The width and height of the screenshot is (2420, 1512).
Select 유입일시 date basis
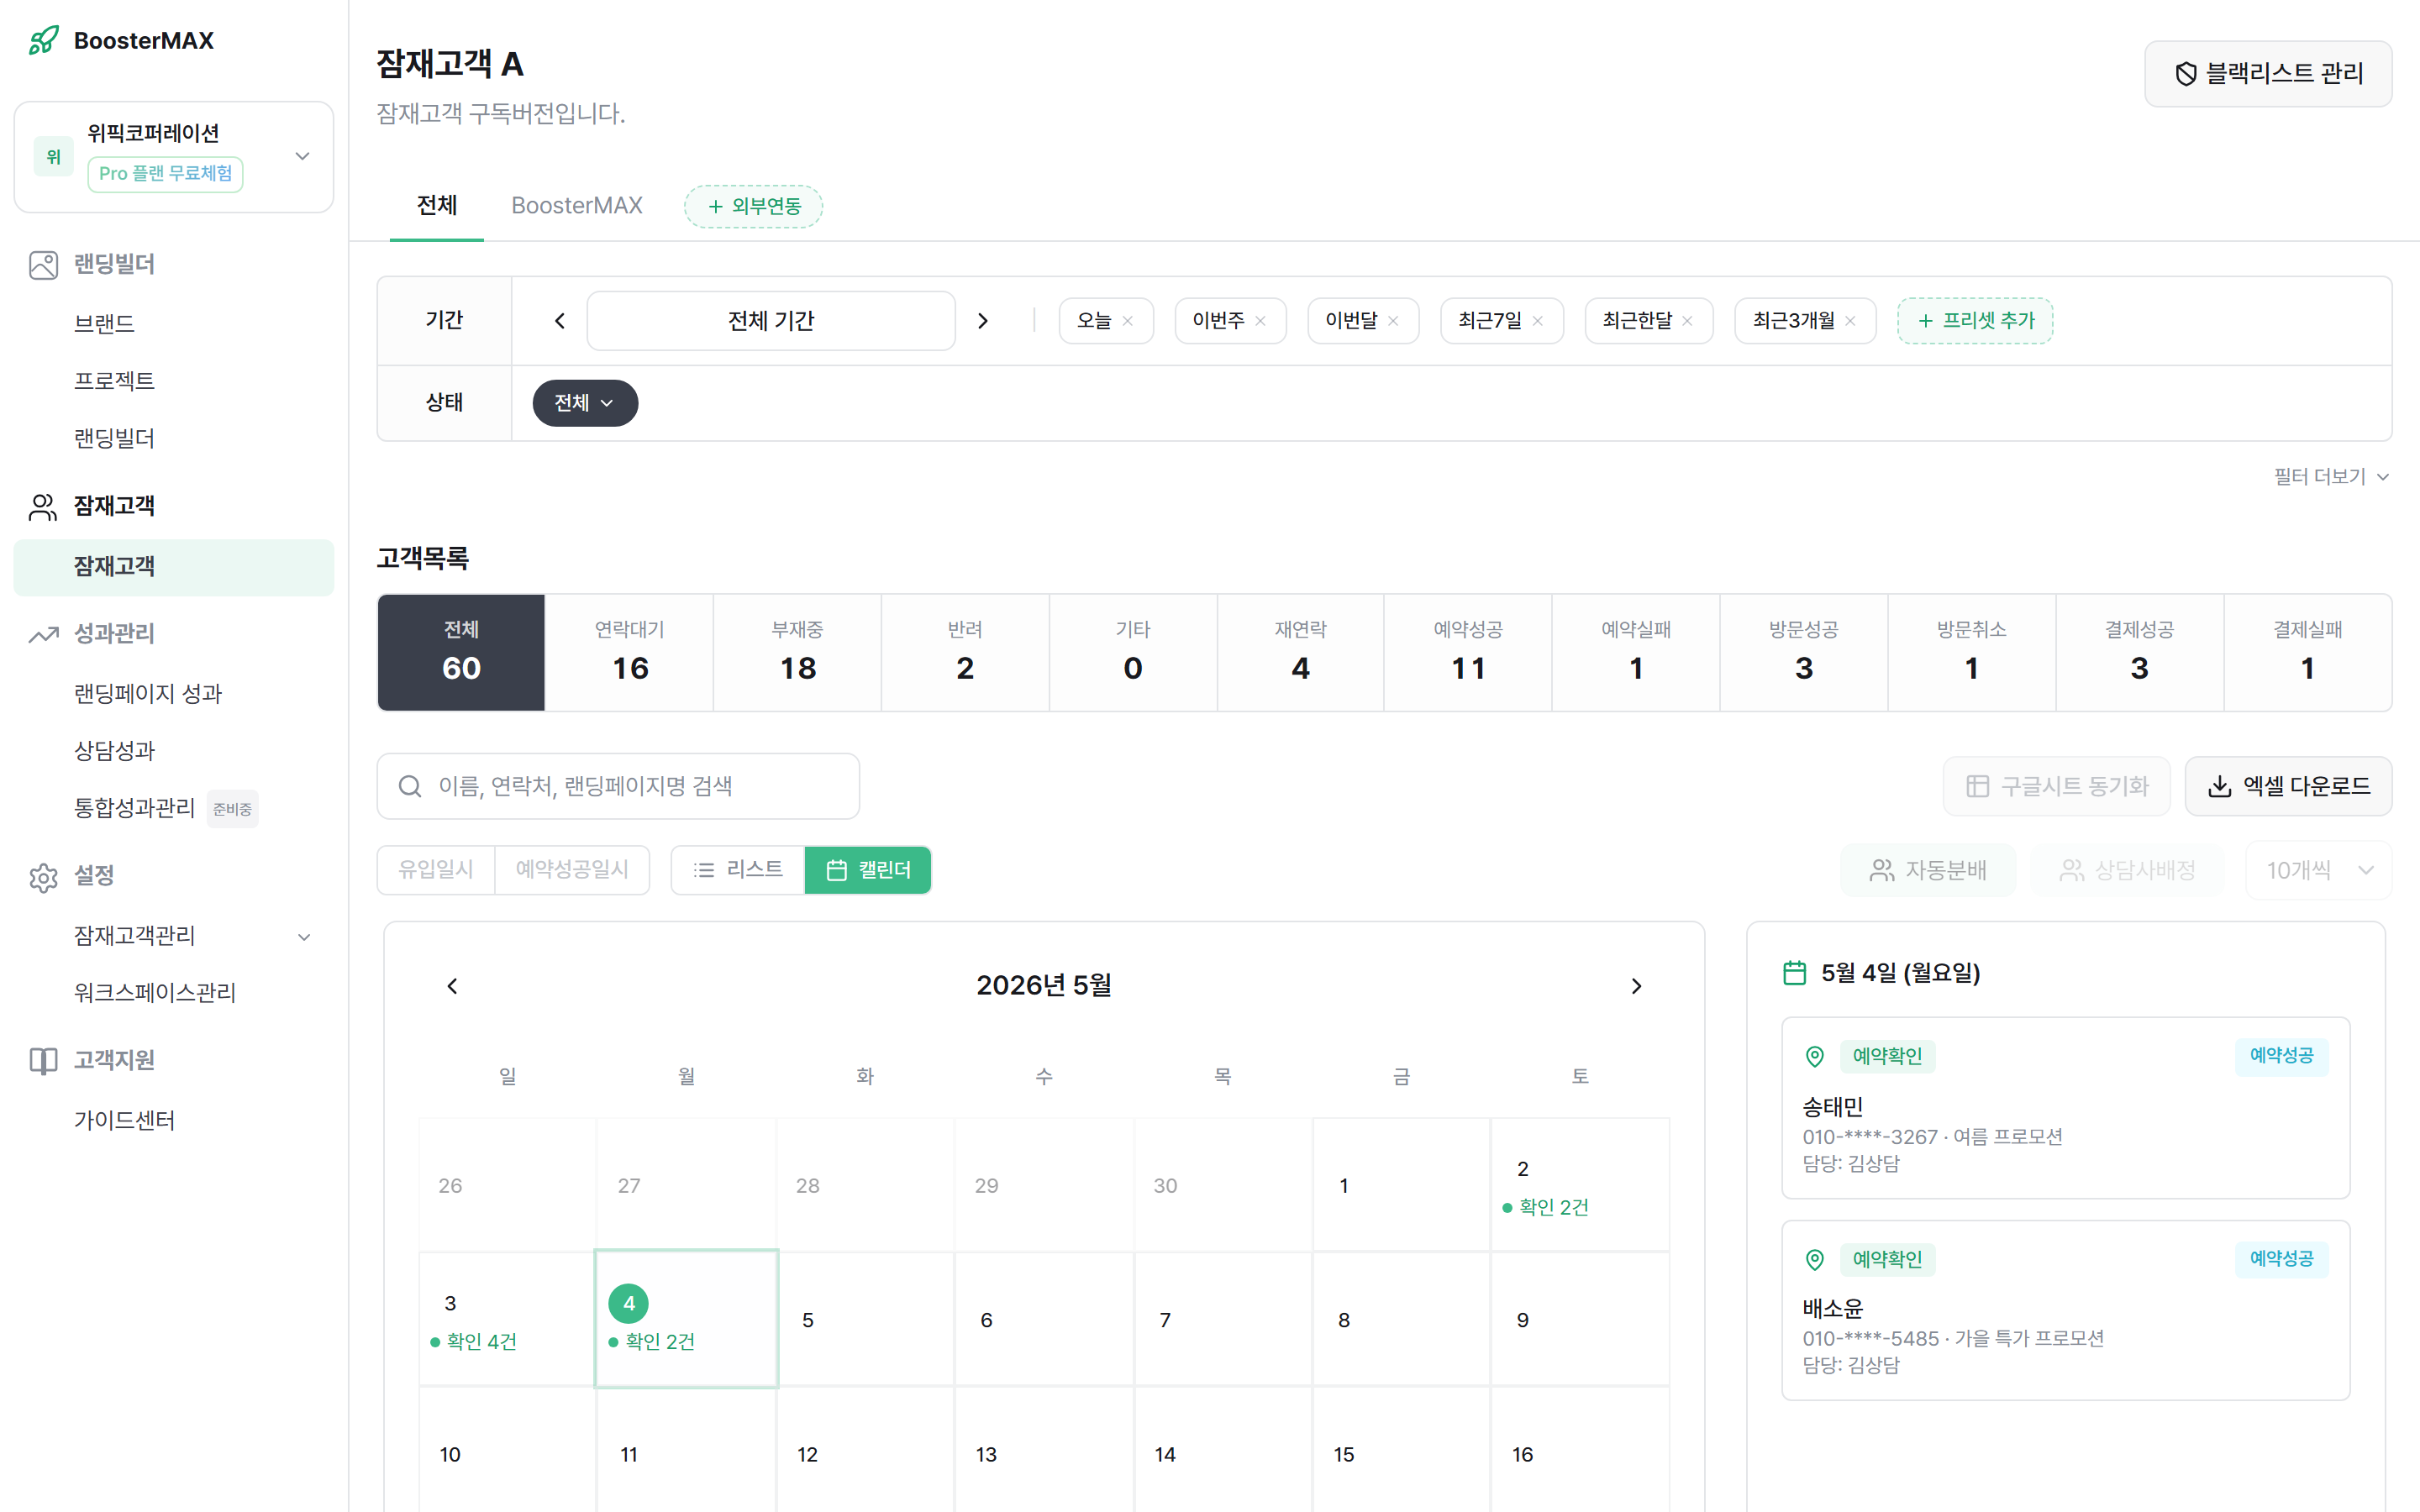pos(436,870)
